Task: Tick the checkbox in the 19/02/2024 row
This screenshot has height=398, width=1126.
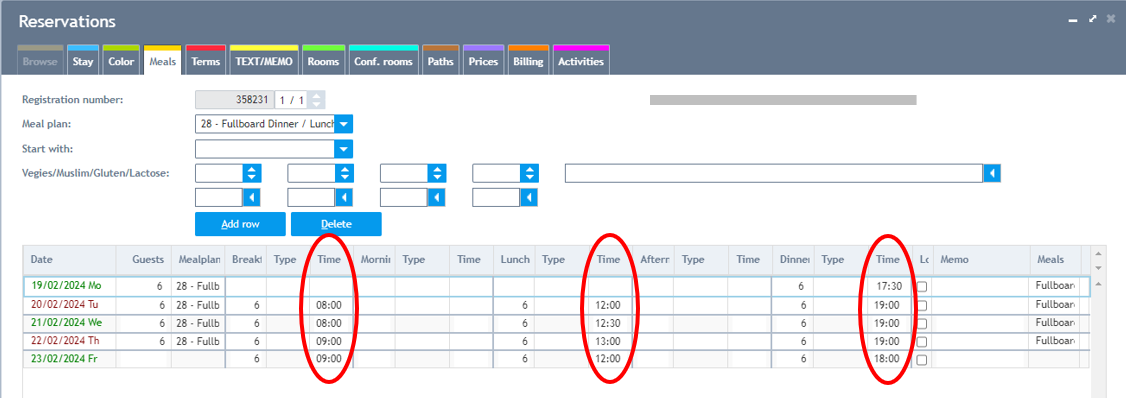Action: pos(921,287)
